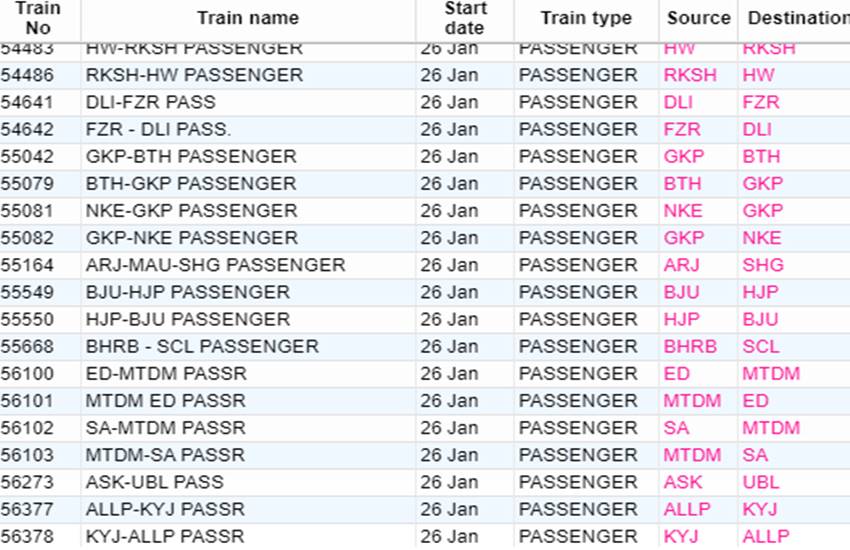Sort by the Train No column header

tap(38, 18)
